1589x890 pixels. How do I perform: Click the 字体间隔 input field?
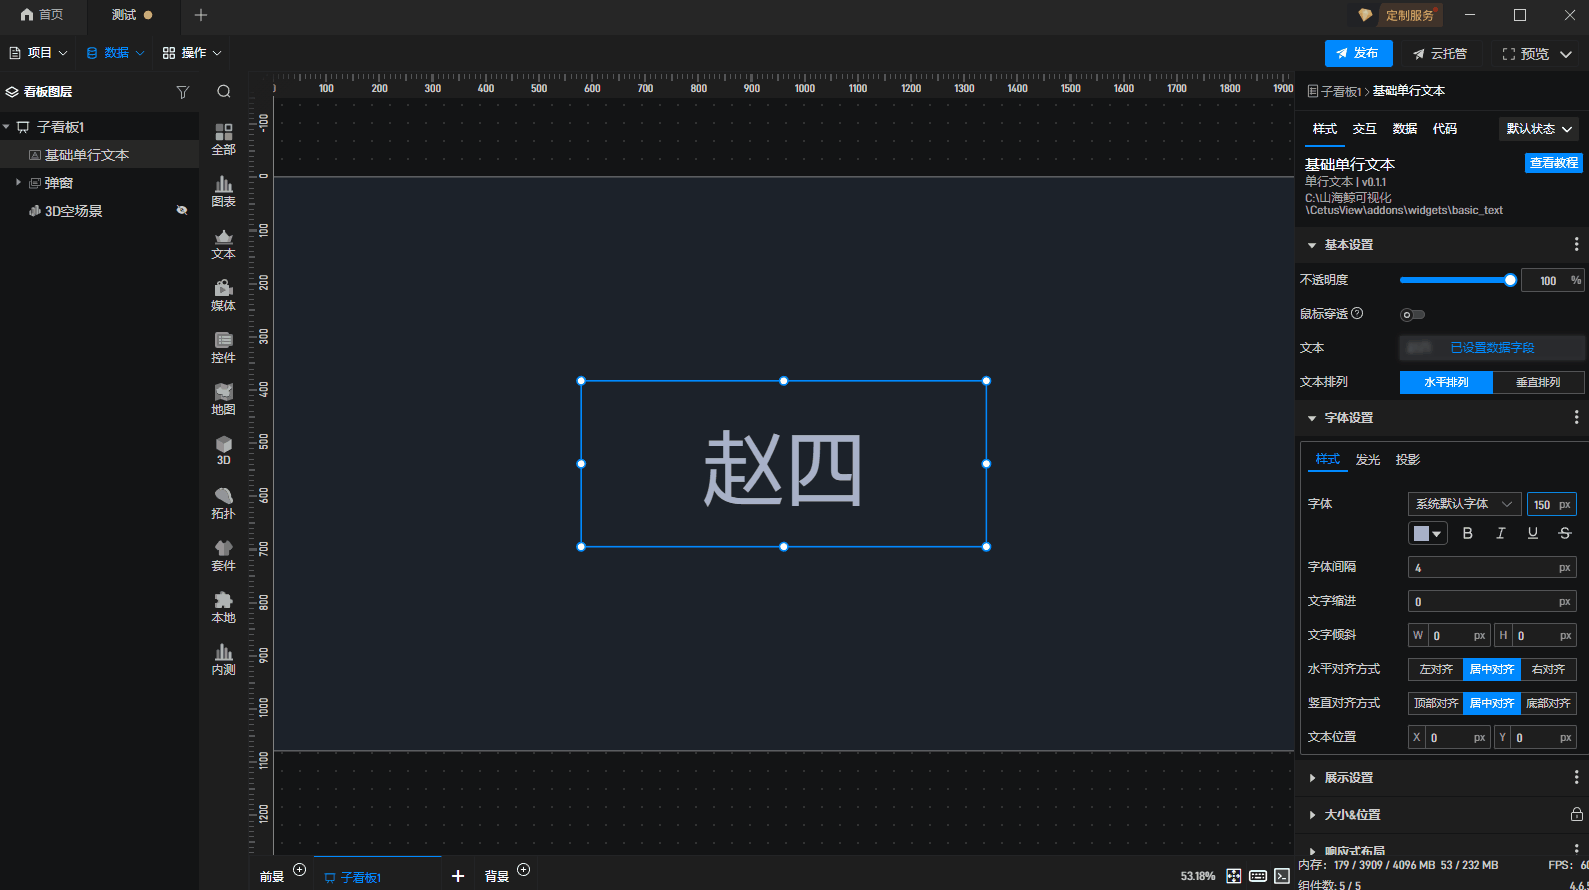[1482, 568]
